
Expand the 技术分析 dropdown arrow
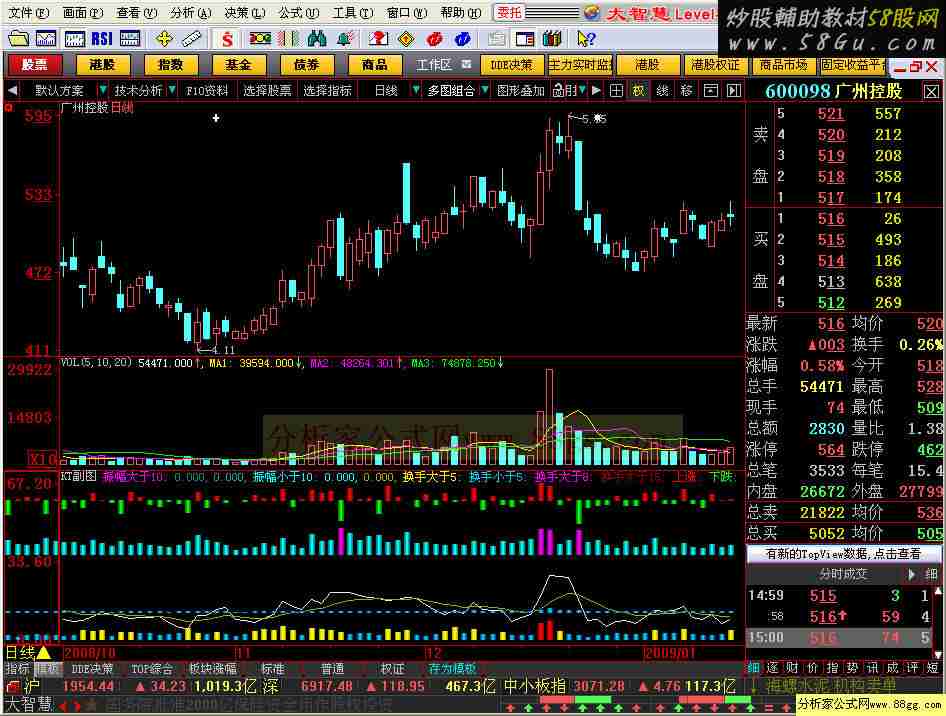pyautogui.click(x=173, y=90)
